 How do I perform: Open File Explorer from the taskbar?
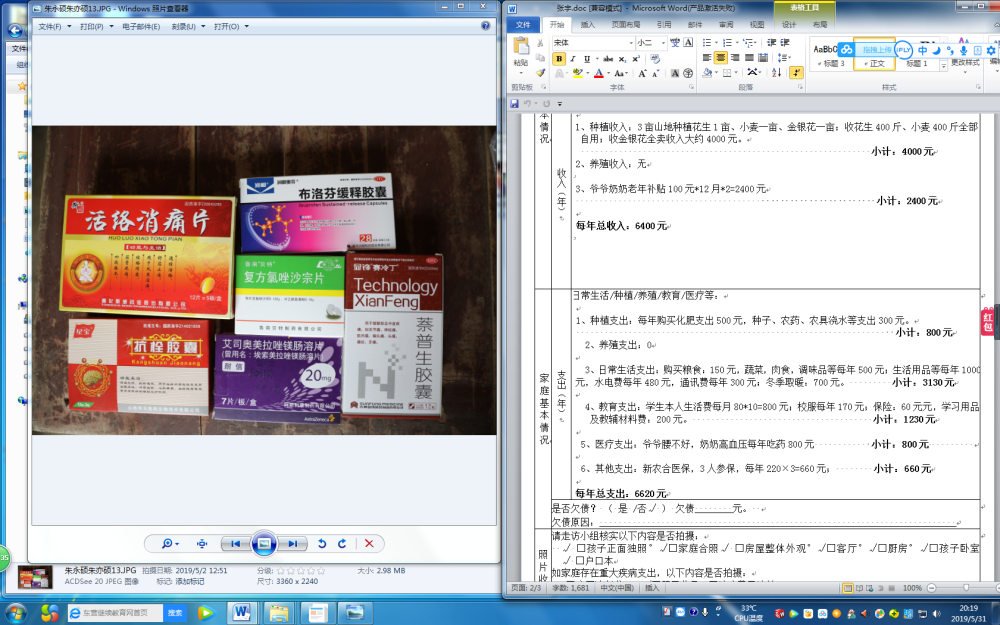(278, 613)
